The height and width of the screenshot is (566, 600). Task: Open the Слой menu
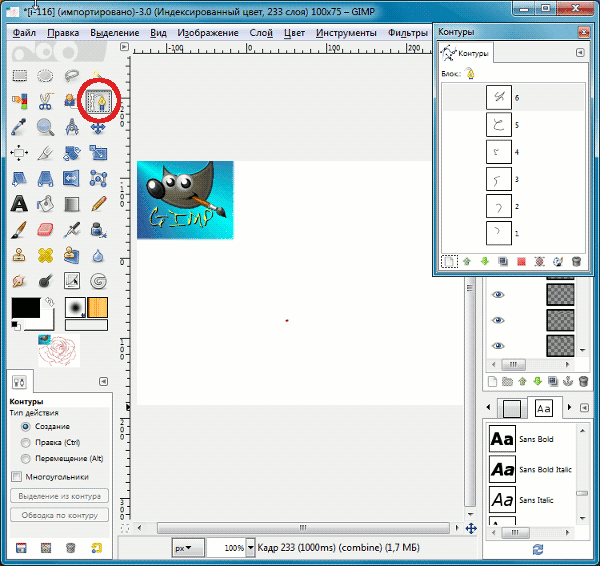pos(261,33)
